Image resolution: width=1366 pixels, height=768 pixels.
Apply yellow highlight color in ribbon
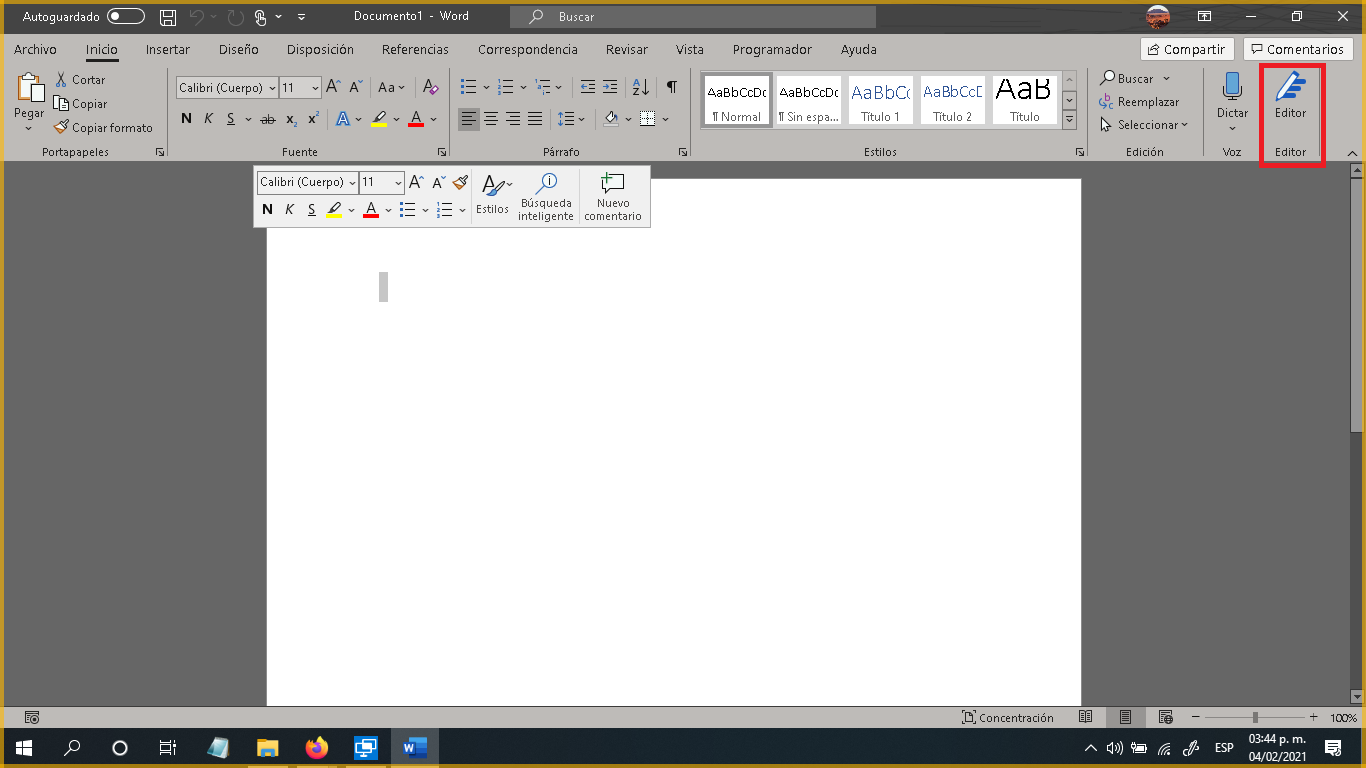pos(379,119)
